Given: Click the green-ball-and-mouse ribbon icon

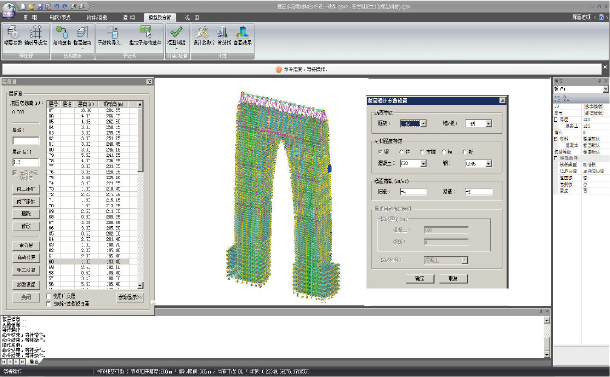Looking at the screenshot, I should [62, 32].
